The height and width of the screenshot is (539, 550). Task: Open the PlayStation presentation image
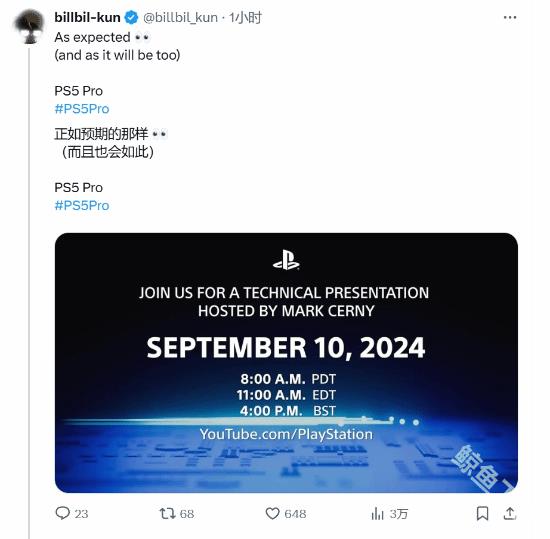pos(286,363)
